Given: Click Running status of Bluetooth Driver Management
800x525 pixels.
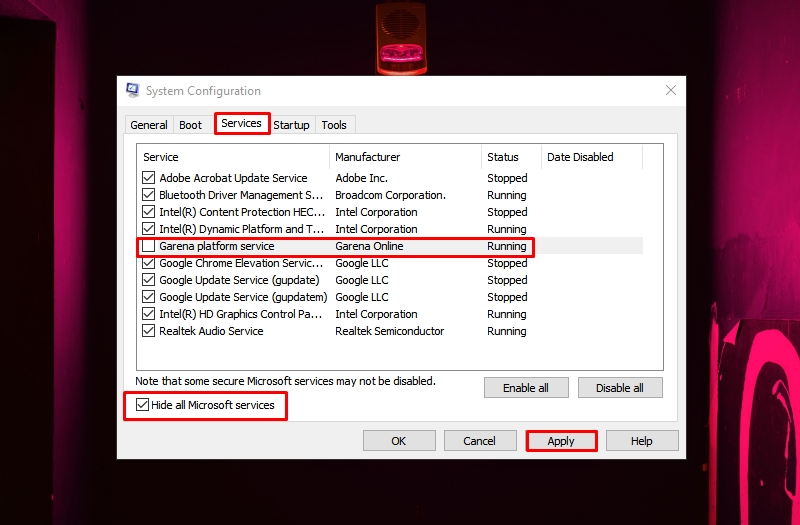Looking at the screenshot, I should point(507,195).
